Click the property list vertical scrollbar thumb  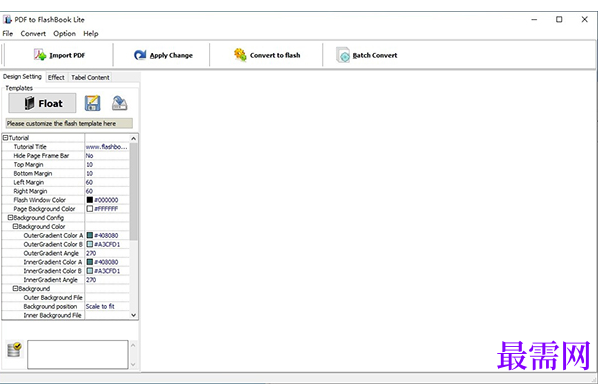pos(134,191)
